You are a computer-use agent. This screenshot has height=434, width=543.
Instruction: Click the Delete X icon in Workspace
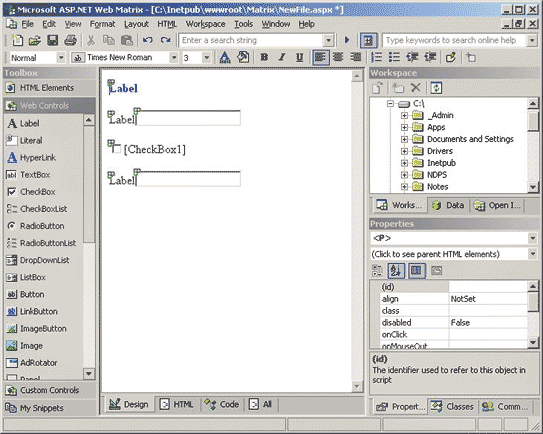pyautogui.click(x=416, y=88)
